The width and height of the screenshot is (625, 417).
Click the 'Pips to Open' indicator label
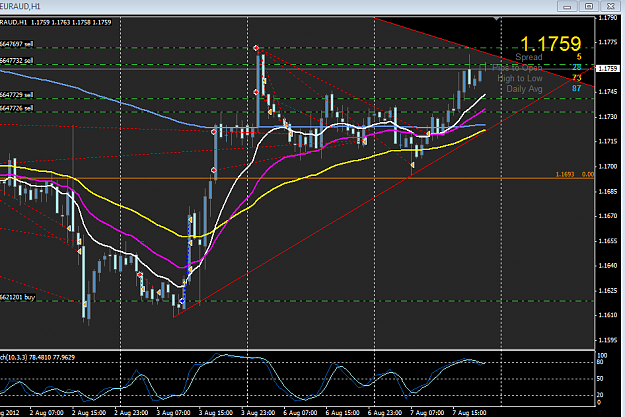point(517,68)
